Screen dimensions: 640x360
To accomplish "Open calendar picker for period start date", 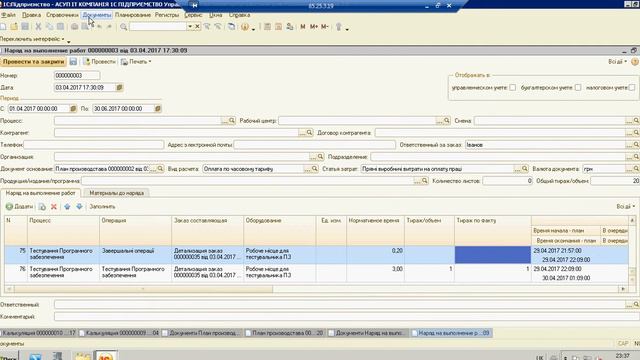I will tap(73, 109).
